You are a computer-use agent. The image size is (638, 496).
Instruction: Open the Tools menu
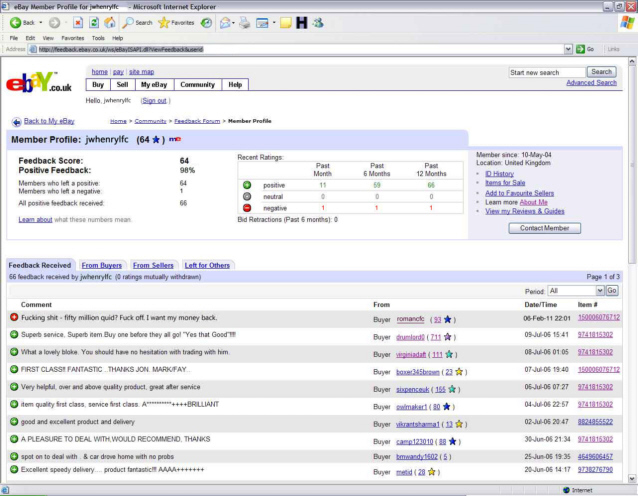click(x=98, y=38)
